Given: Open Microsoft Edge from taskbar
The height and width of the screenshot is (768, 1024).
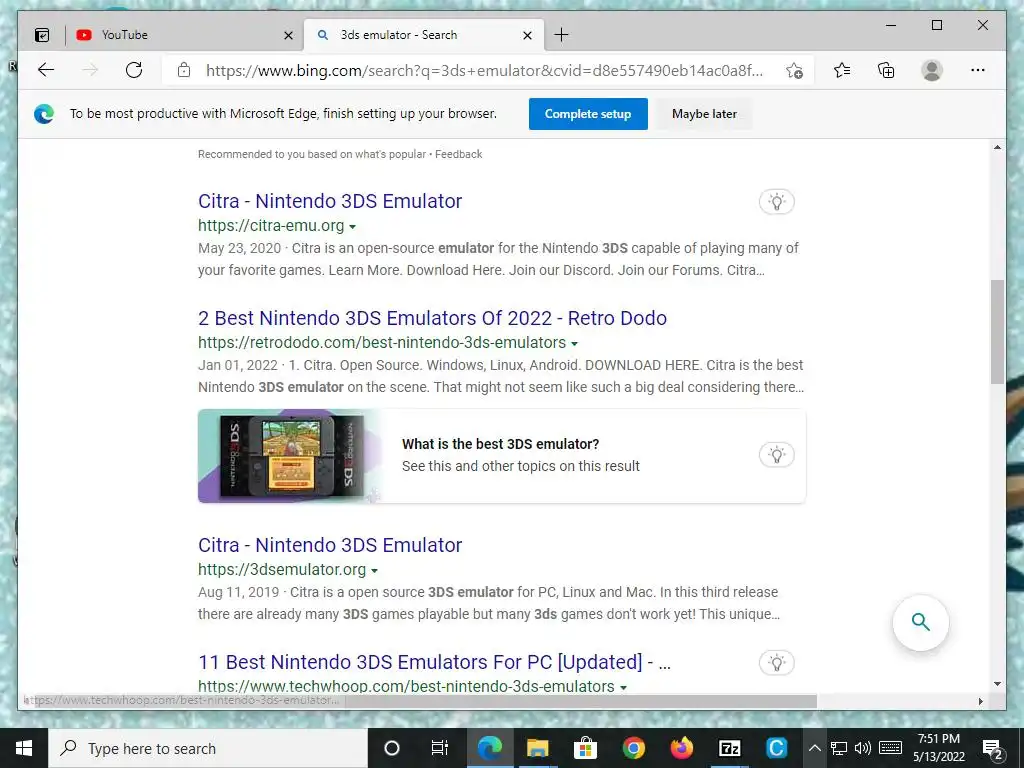Looking at the screenshot, I should pos(489,748).
